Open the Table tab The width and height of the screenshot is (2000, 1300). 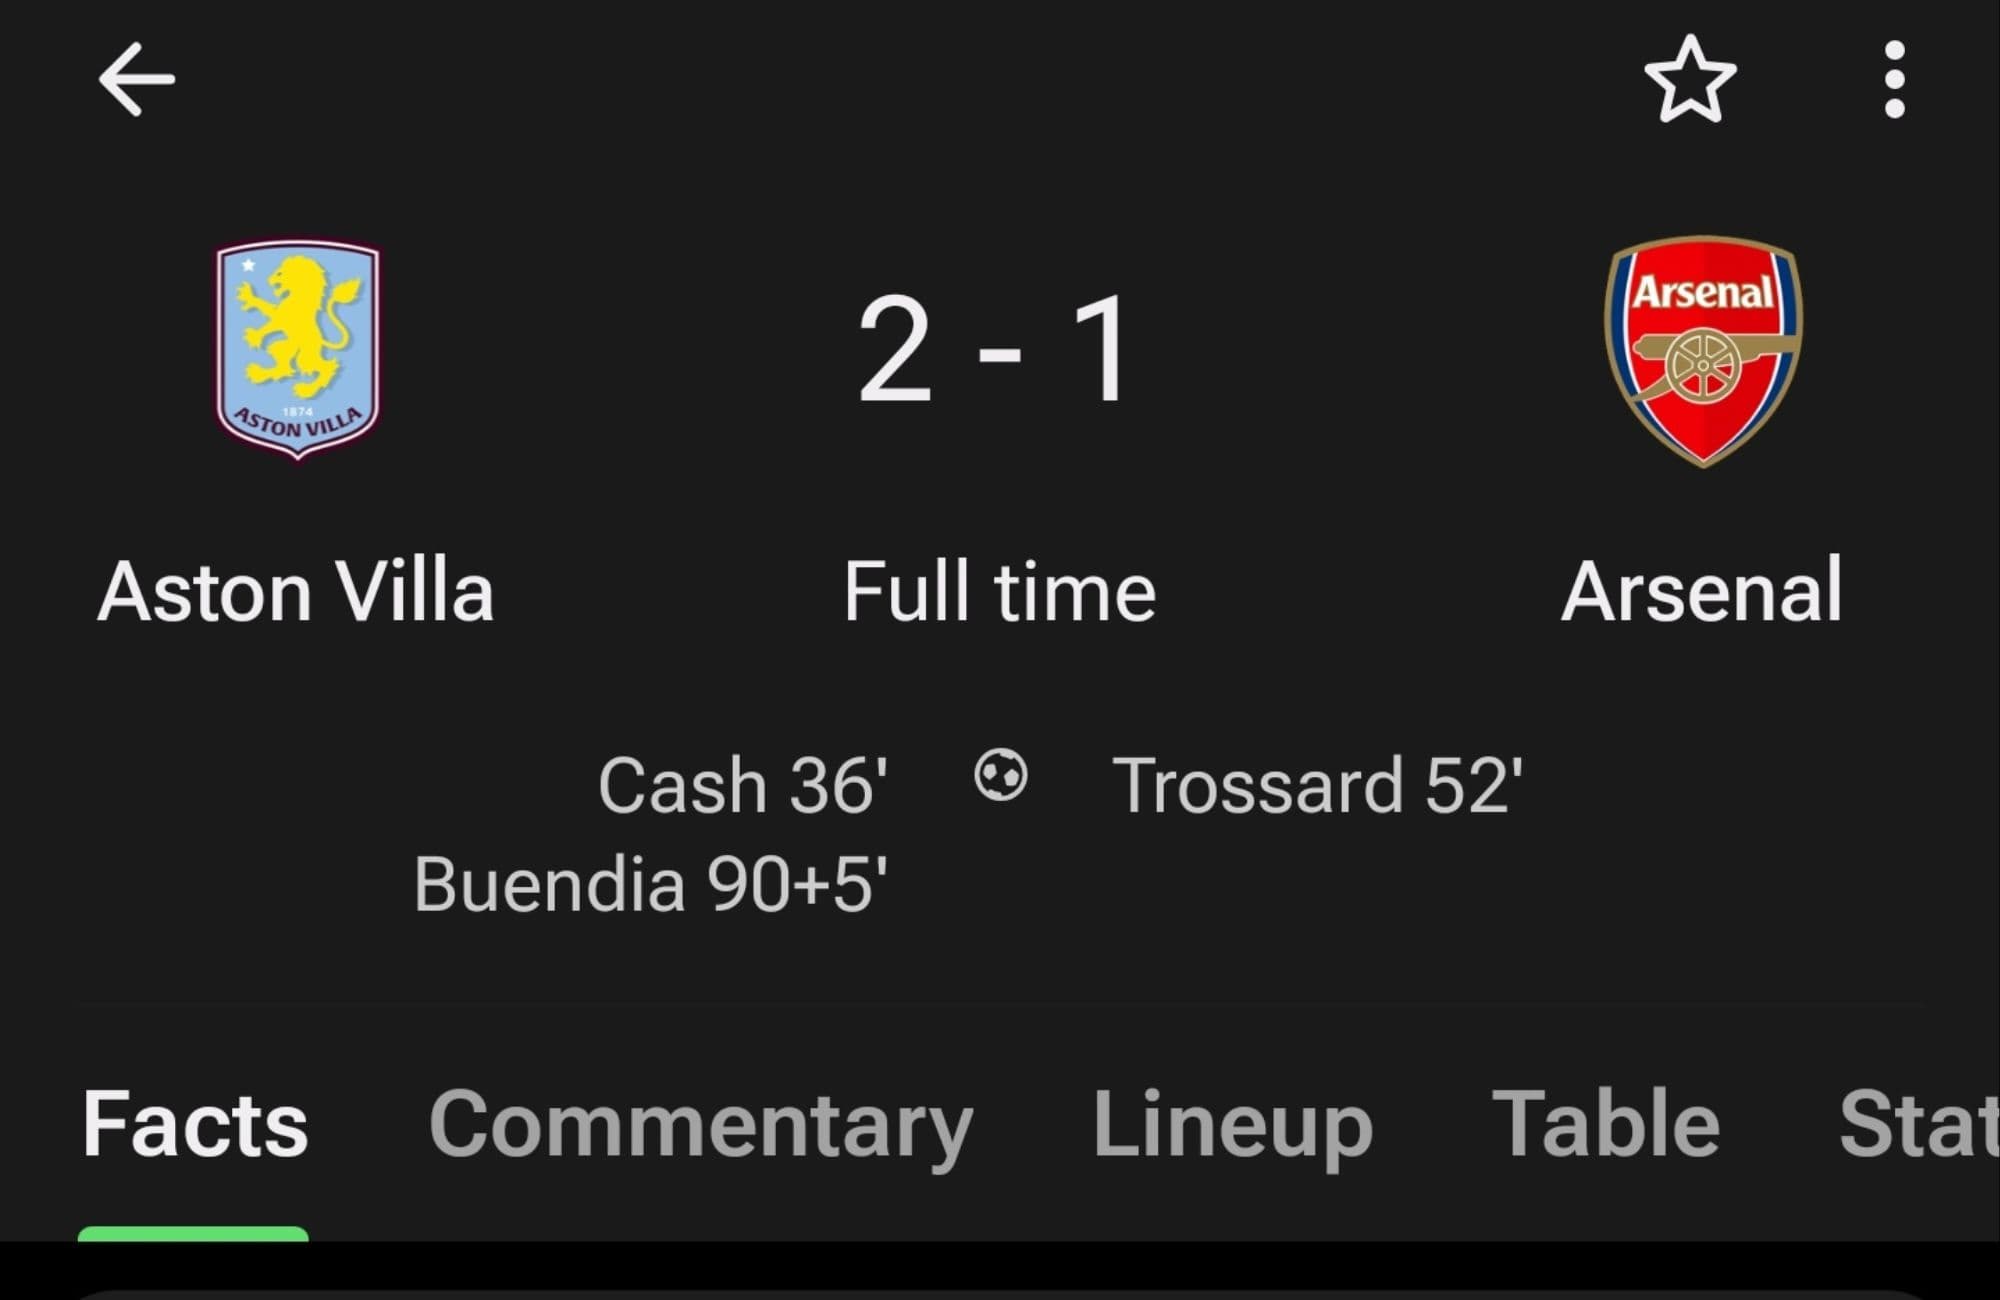click(1605, 1125)
